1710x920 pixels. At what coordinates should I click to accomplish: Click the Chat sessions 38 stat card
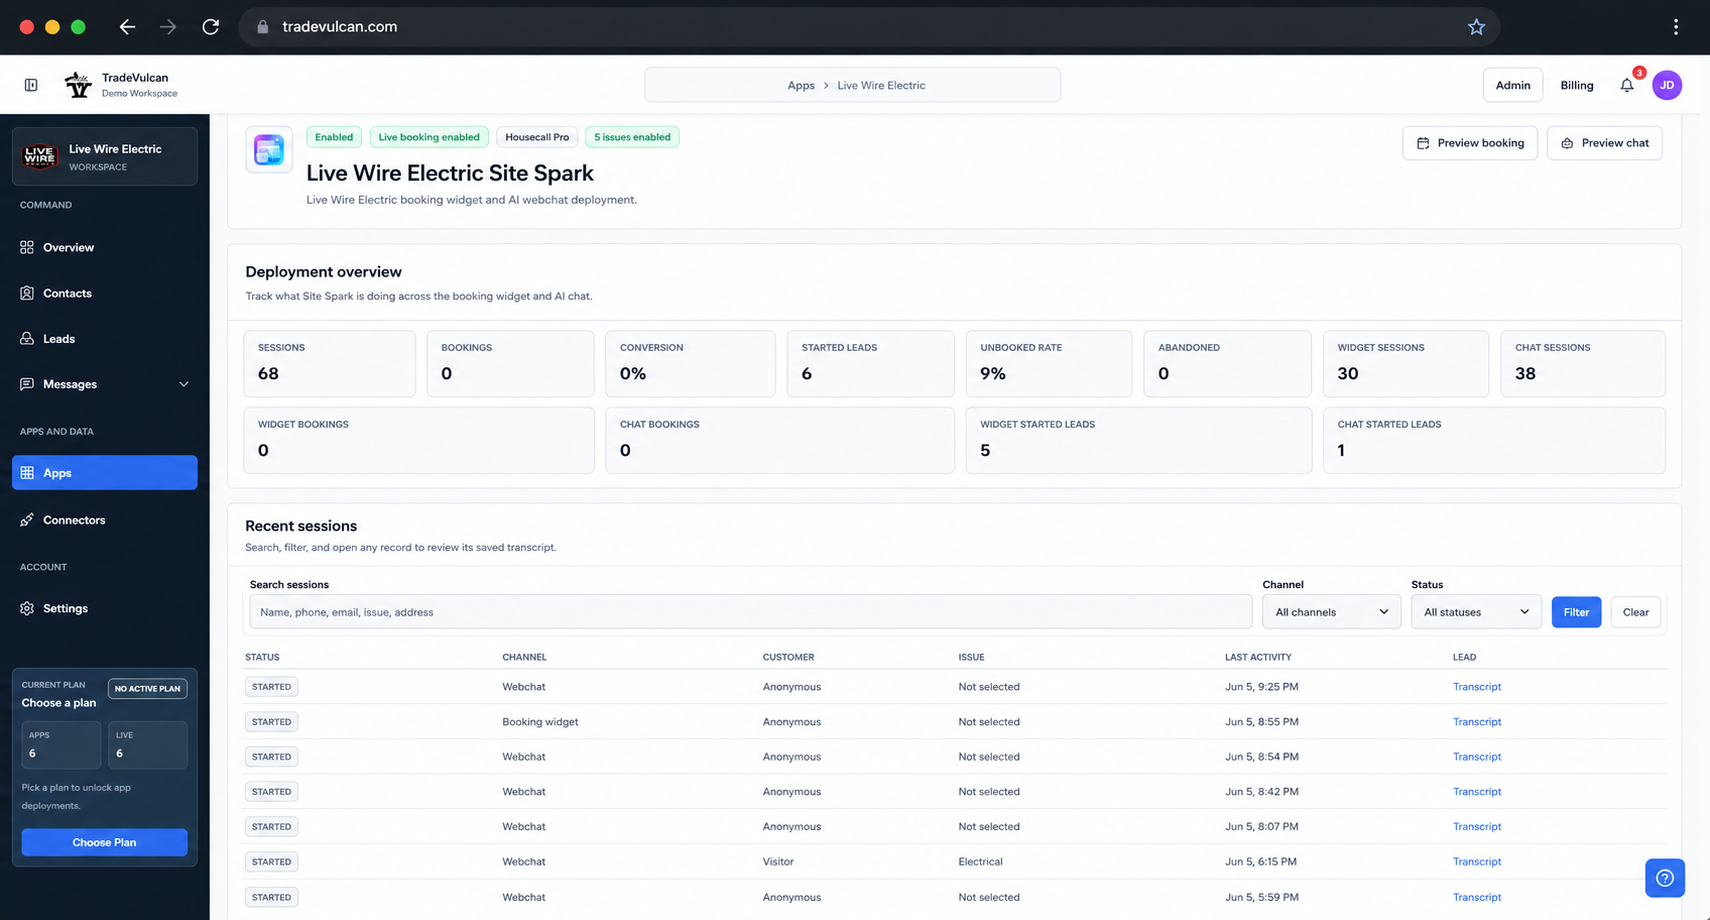point(1583,364)
